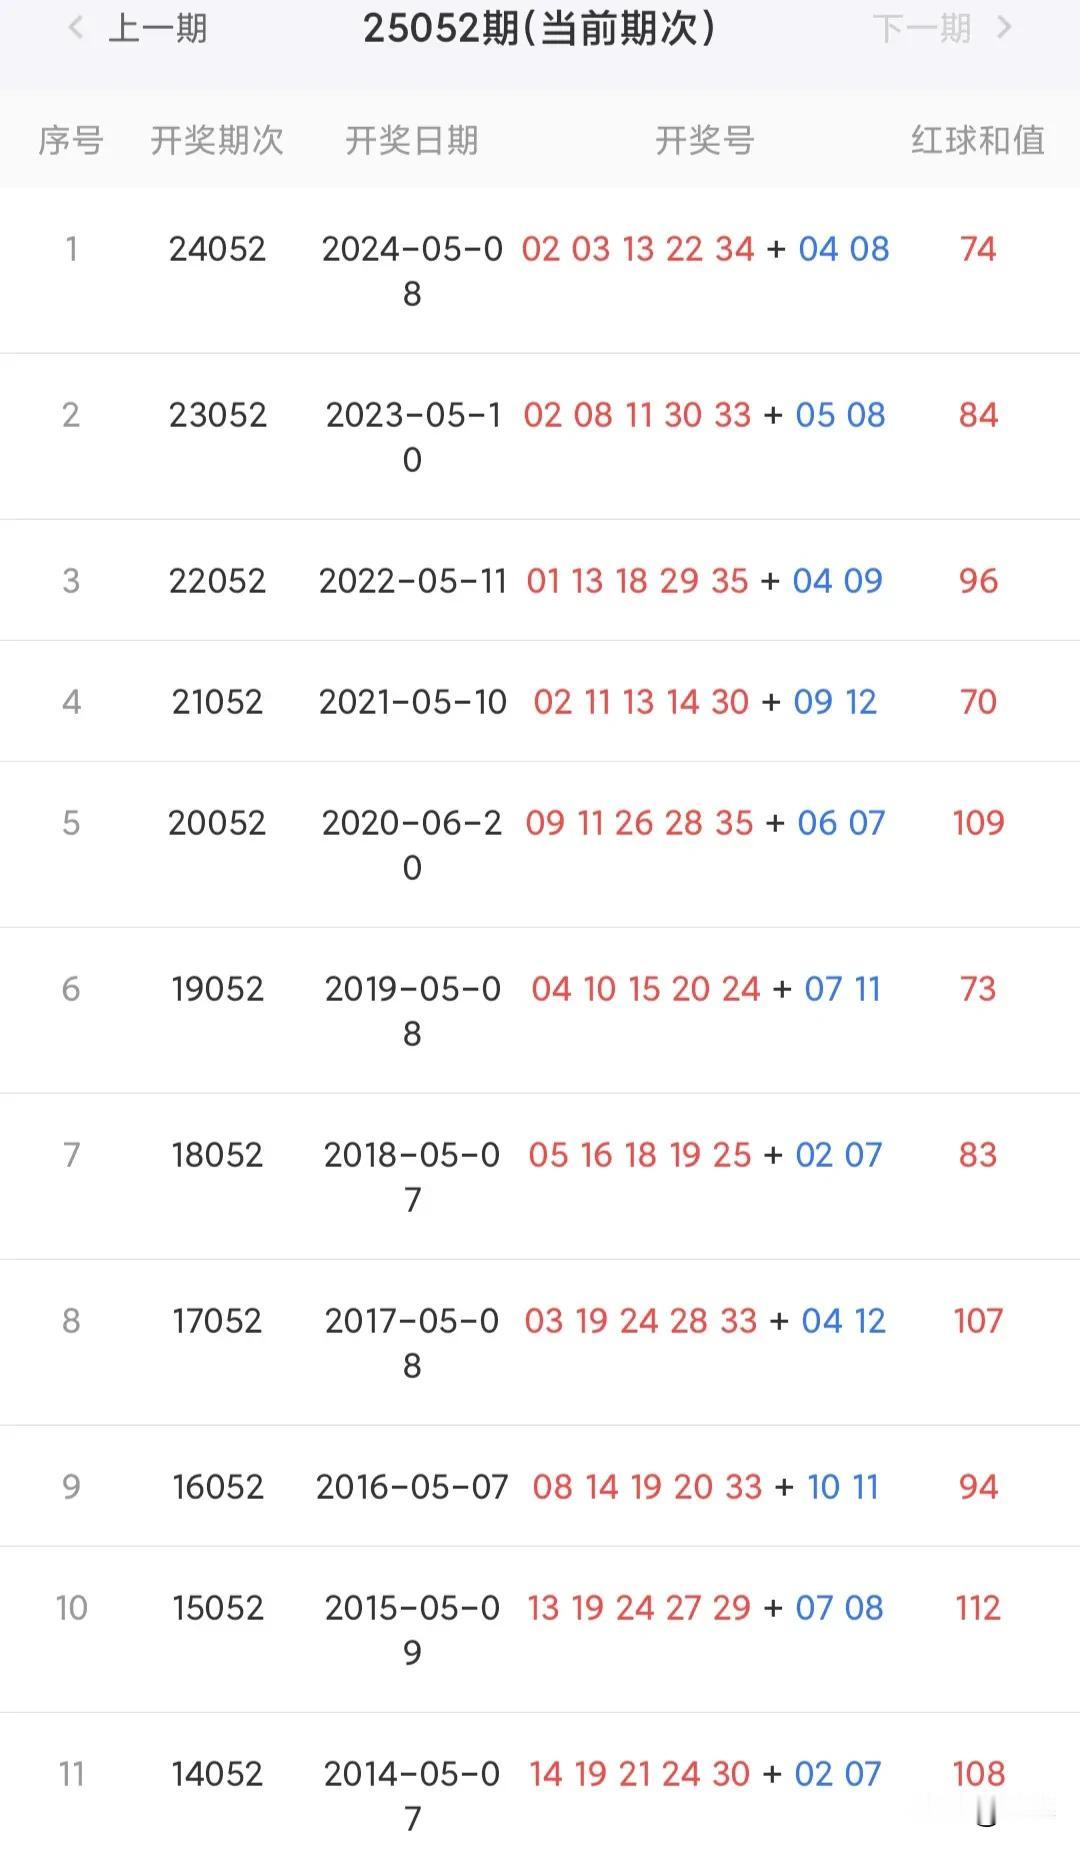Click the 开奖日期 column header

point(412,140)
